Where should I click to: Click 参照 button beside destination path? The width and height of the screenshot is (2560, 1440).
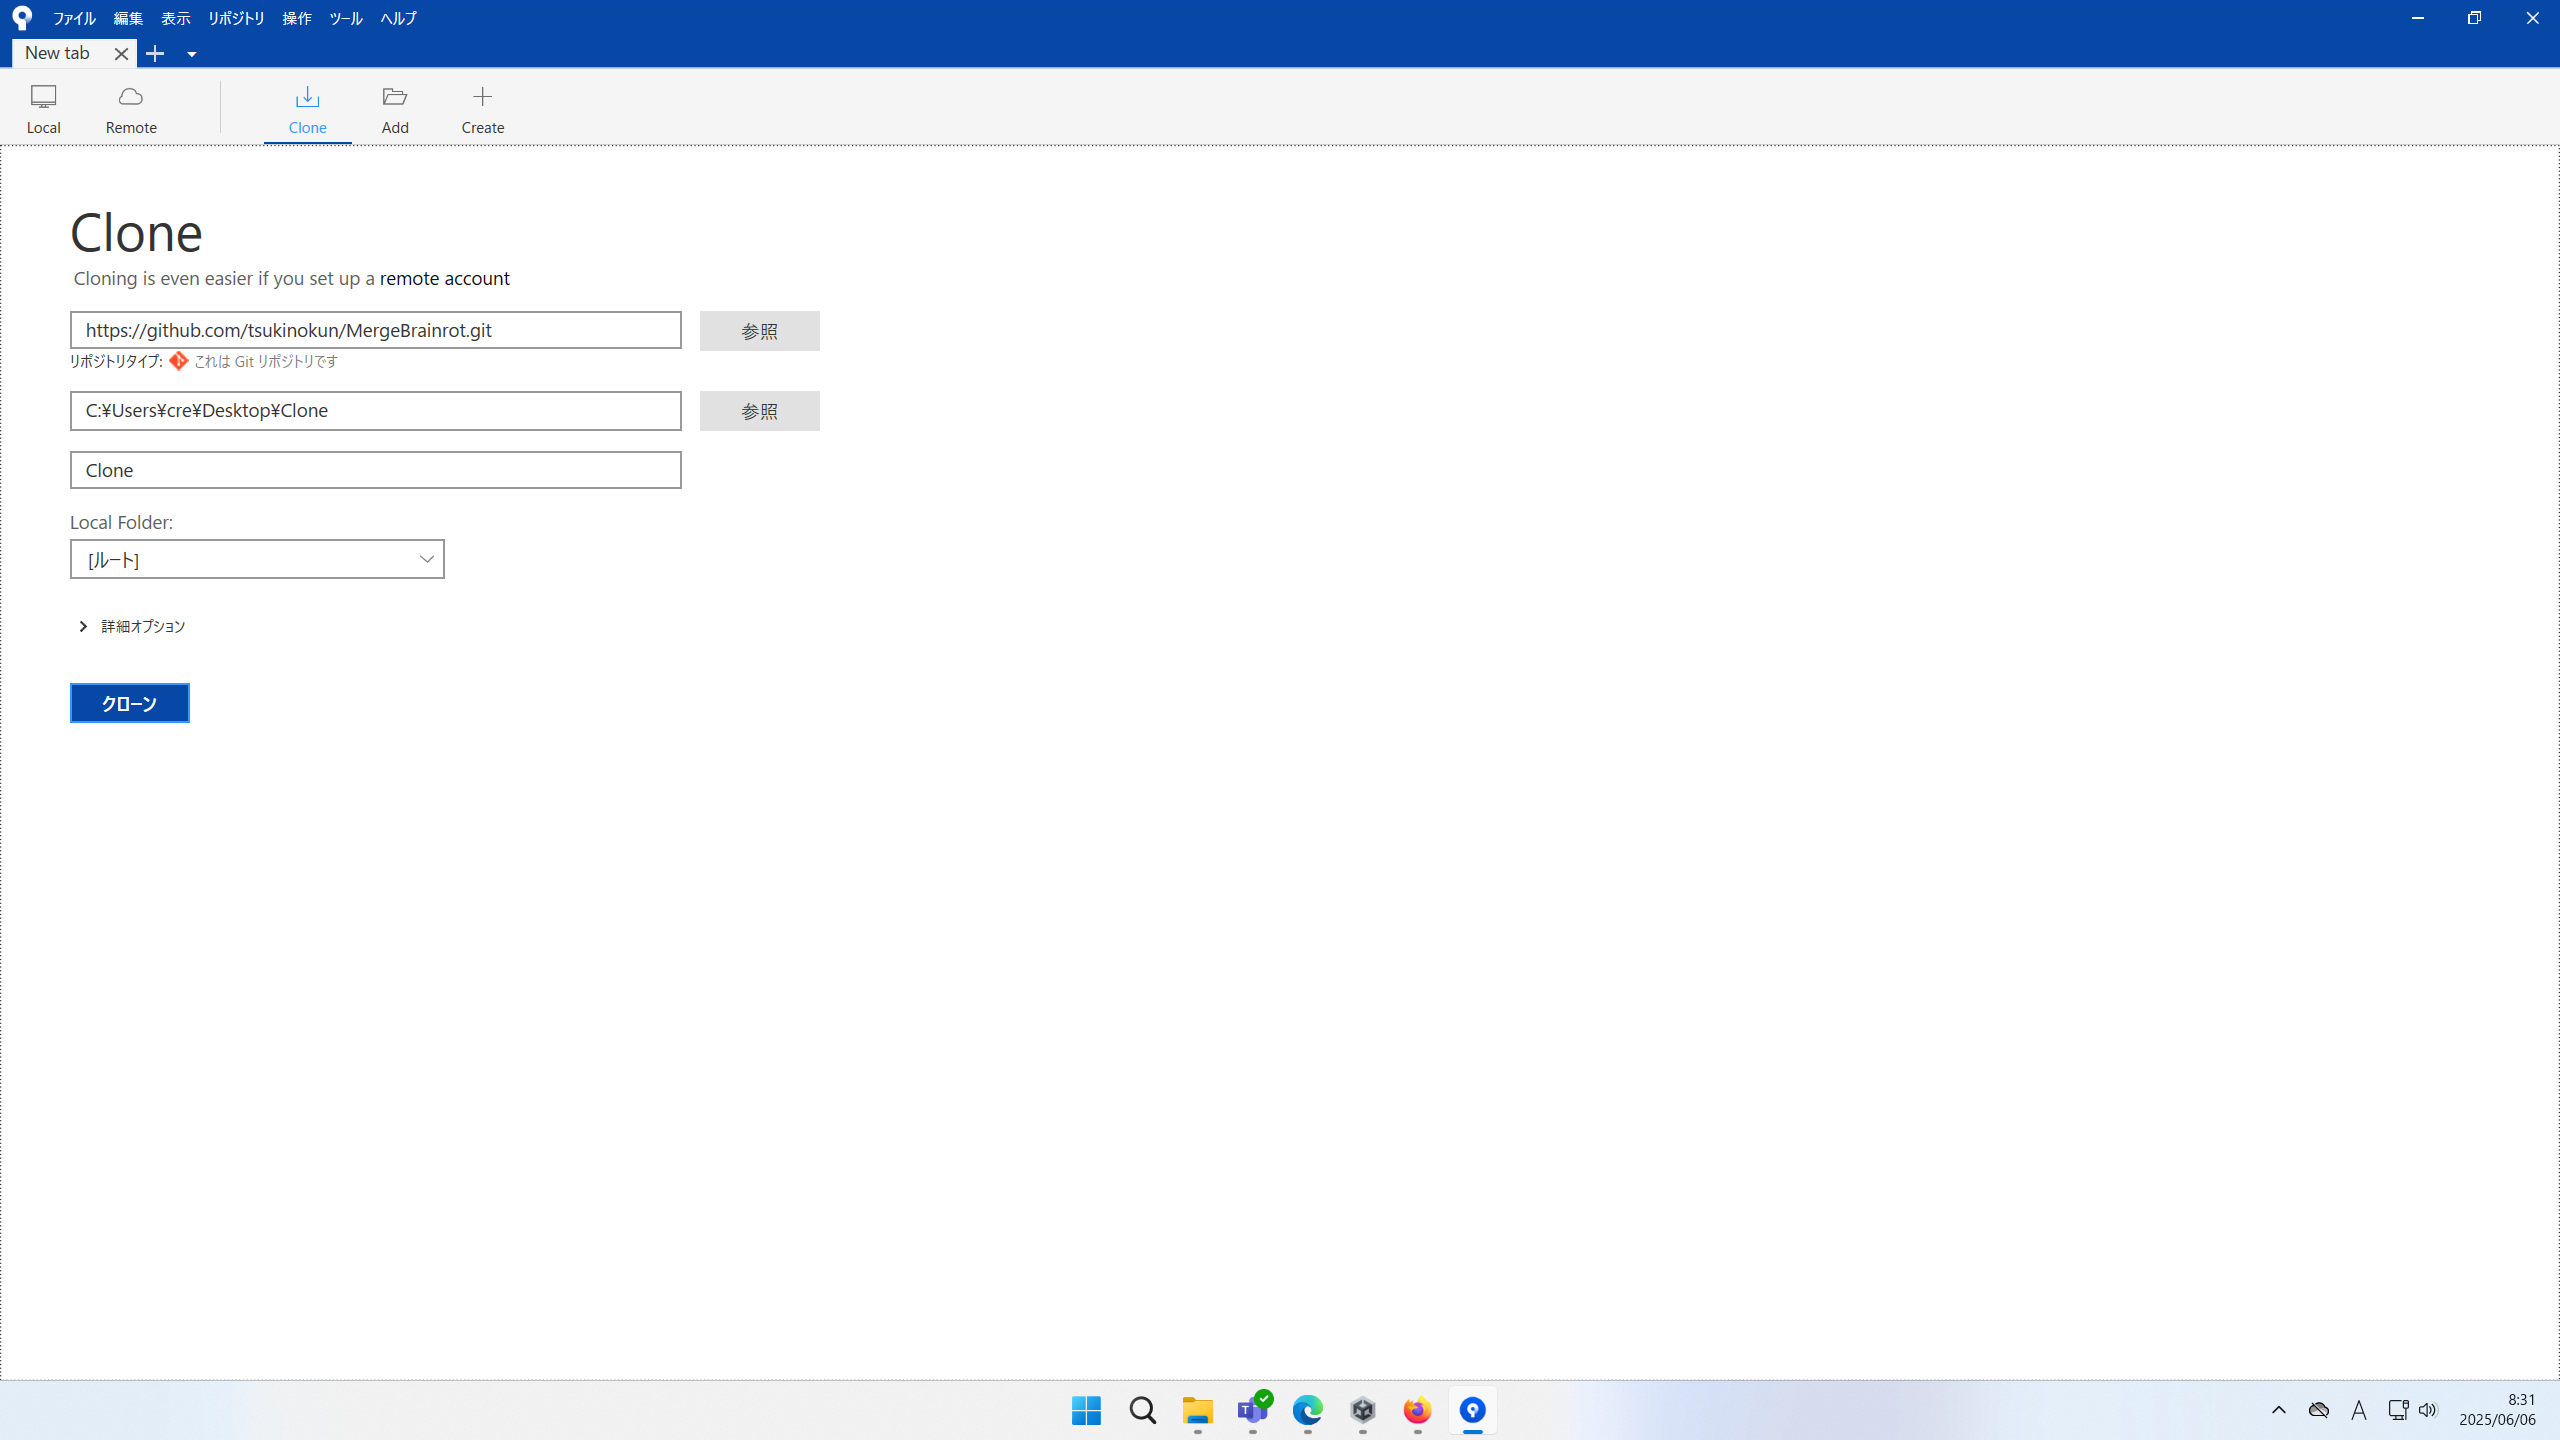(x=759, y=411)
